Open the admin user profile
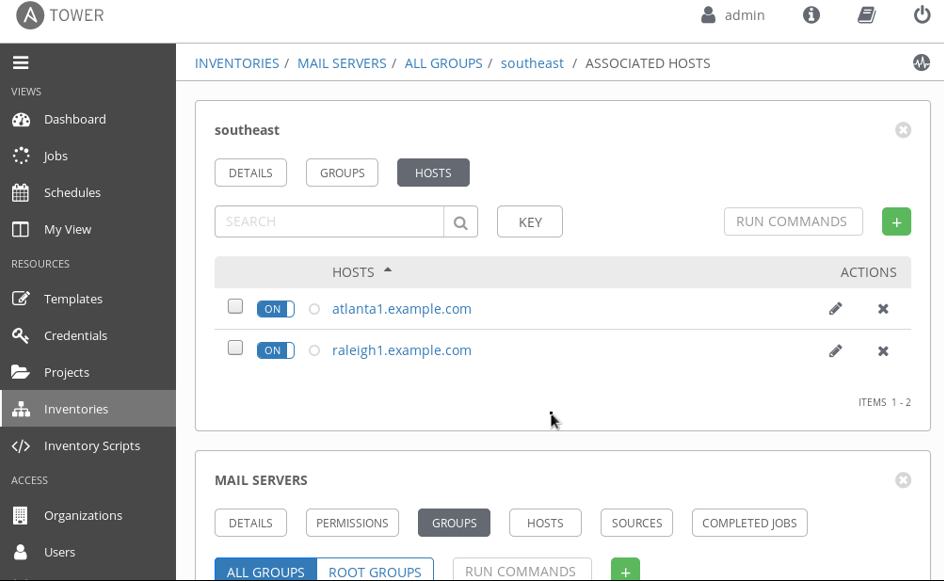944x582 pixels. point(733,15)
